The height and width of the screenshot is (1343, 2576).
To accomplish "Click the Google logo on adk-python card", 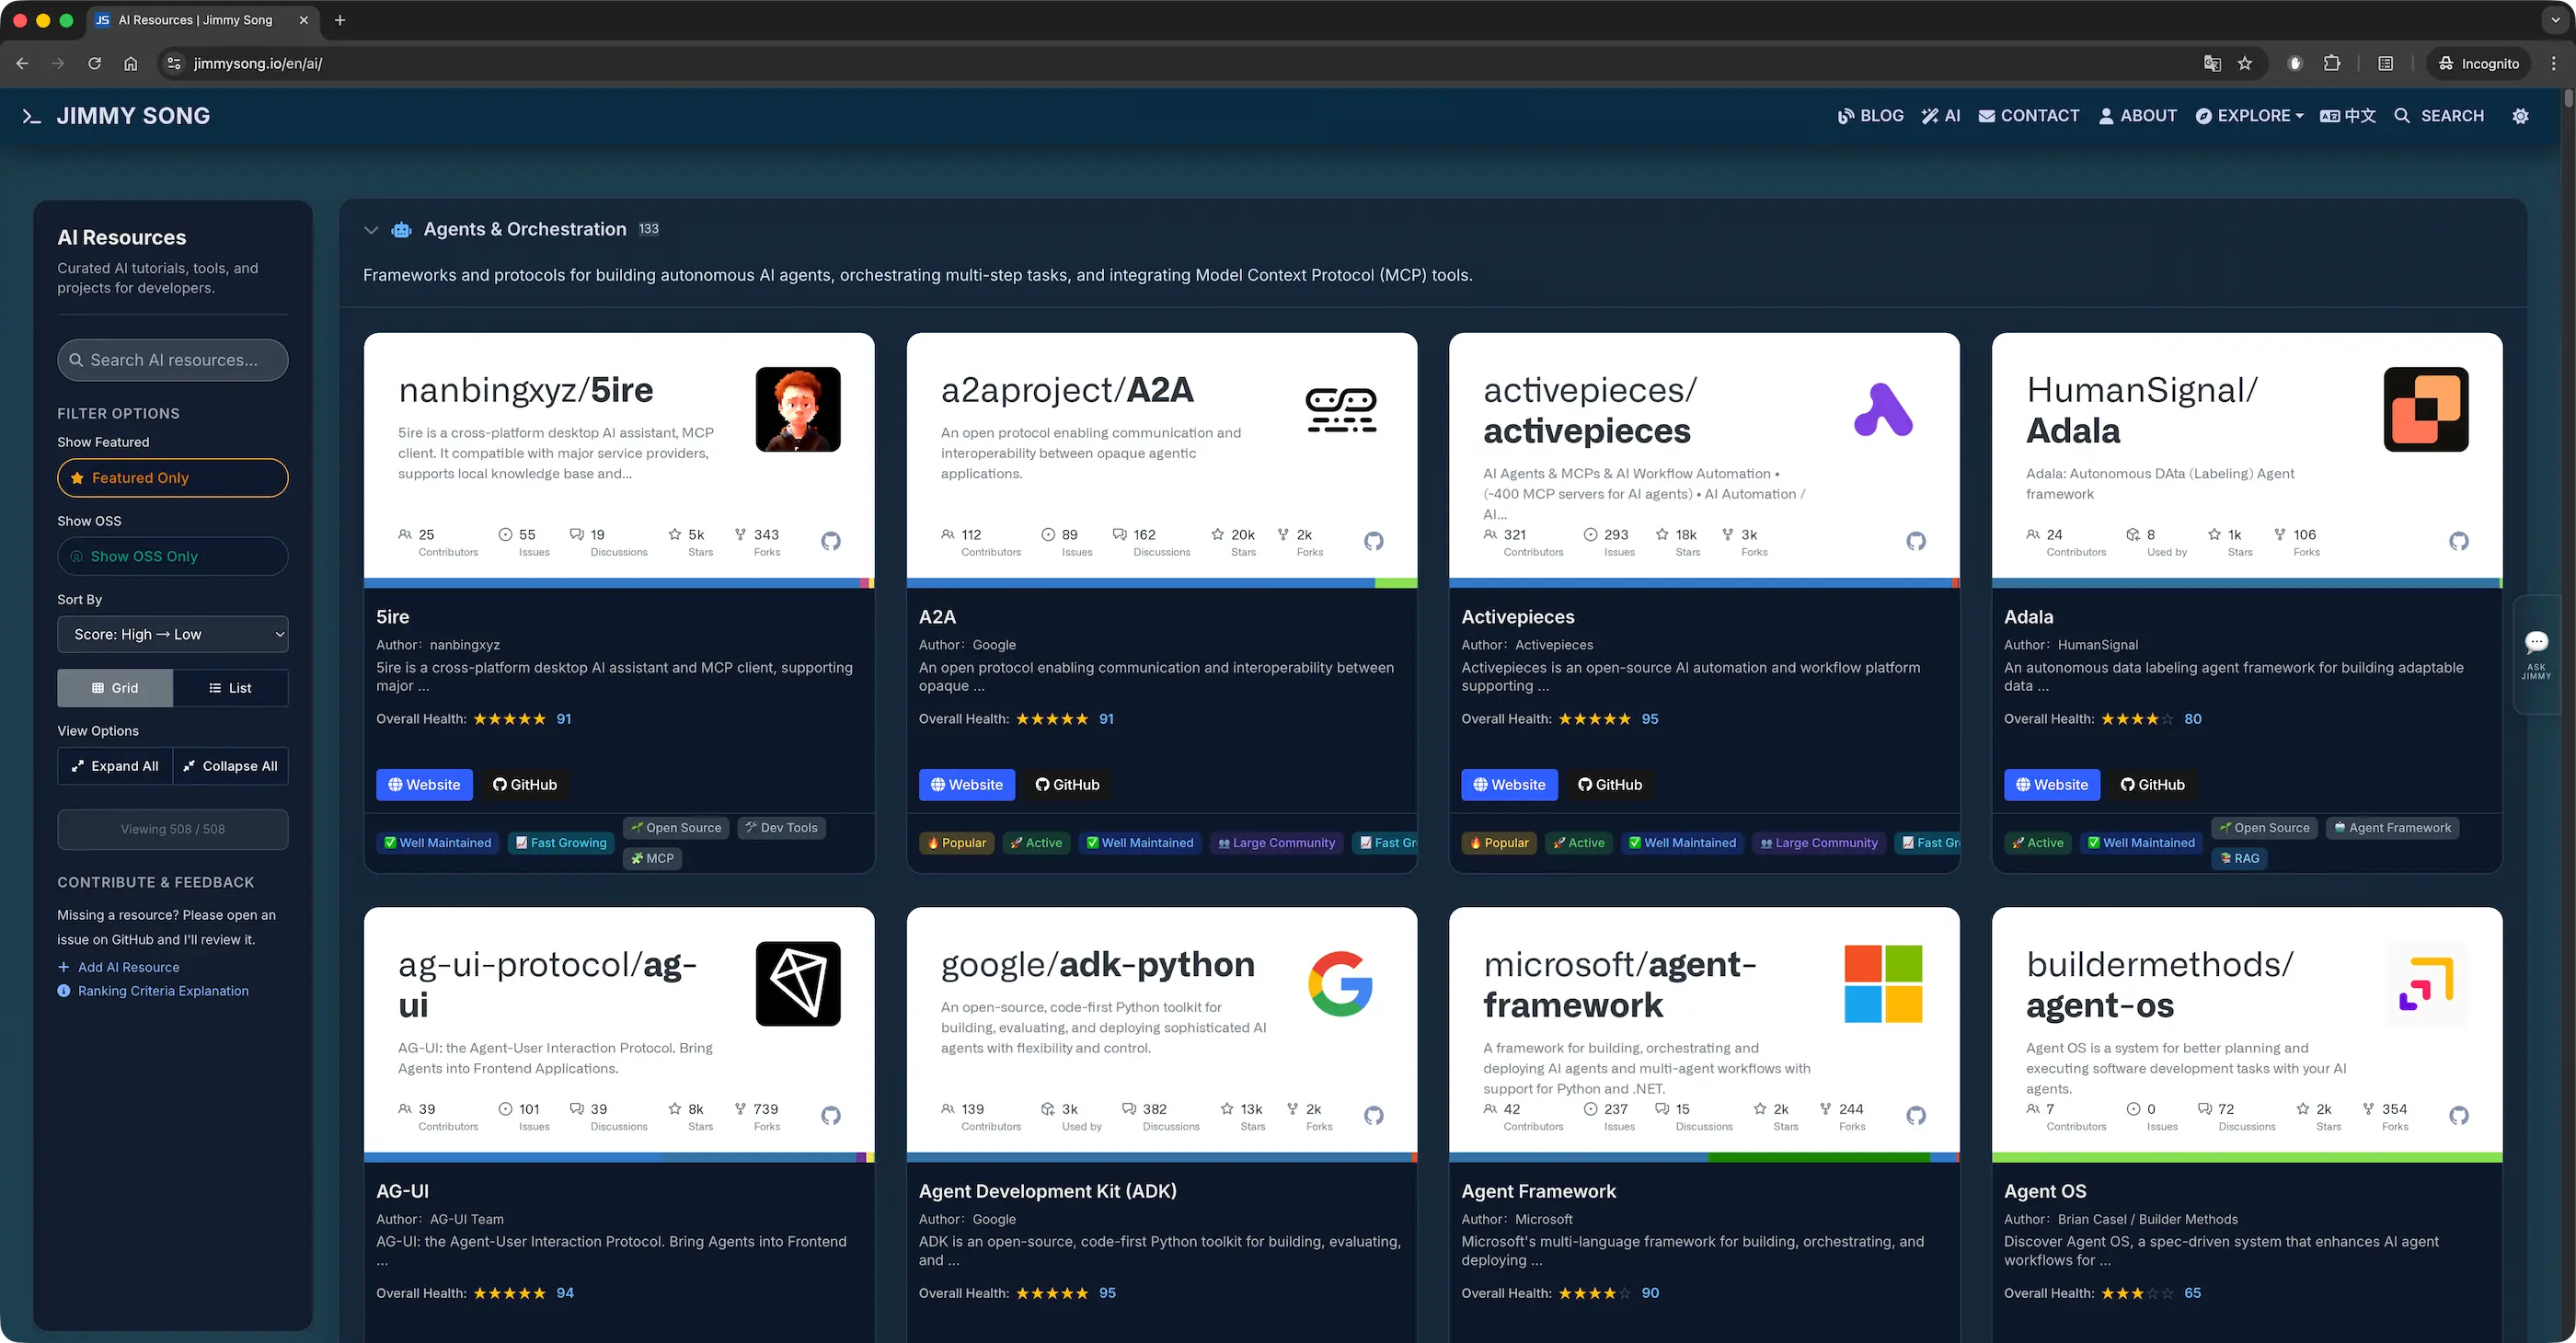I will click(1340, 983).
